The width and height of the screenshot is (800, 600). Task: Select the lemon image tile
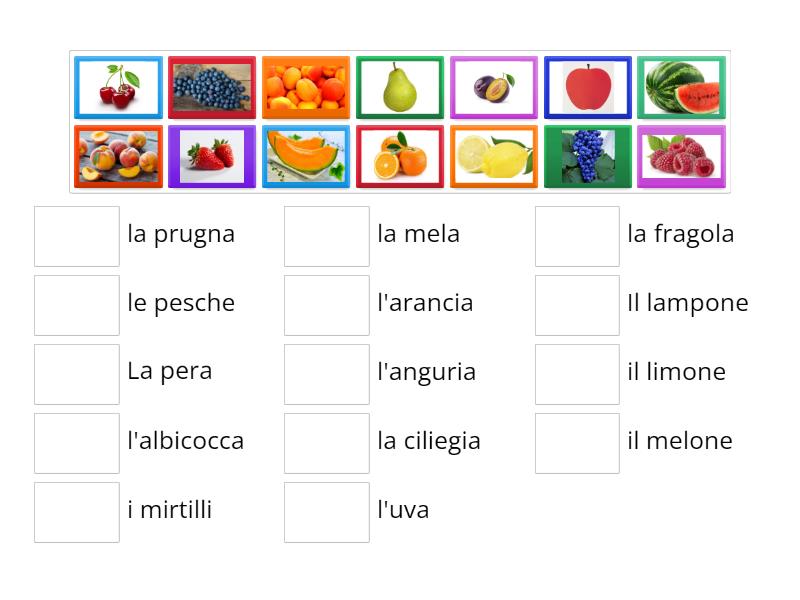(493, 158)
